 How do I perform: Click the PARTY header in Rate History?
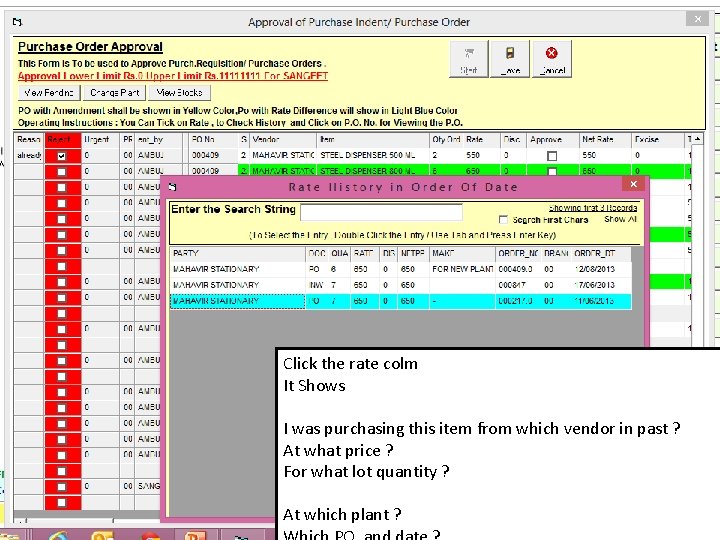[x=238, y=253]
